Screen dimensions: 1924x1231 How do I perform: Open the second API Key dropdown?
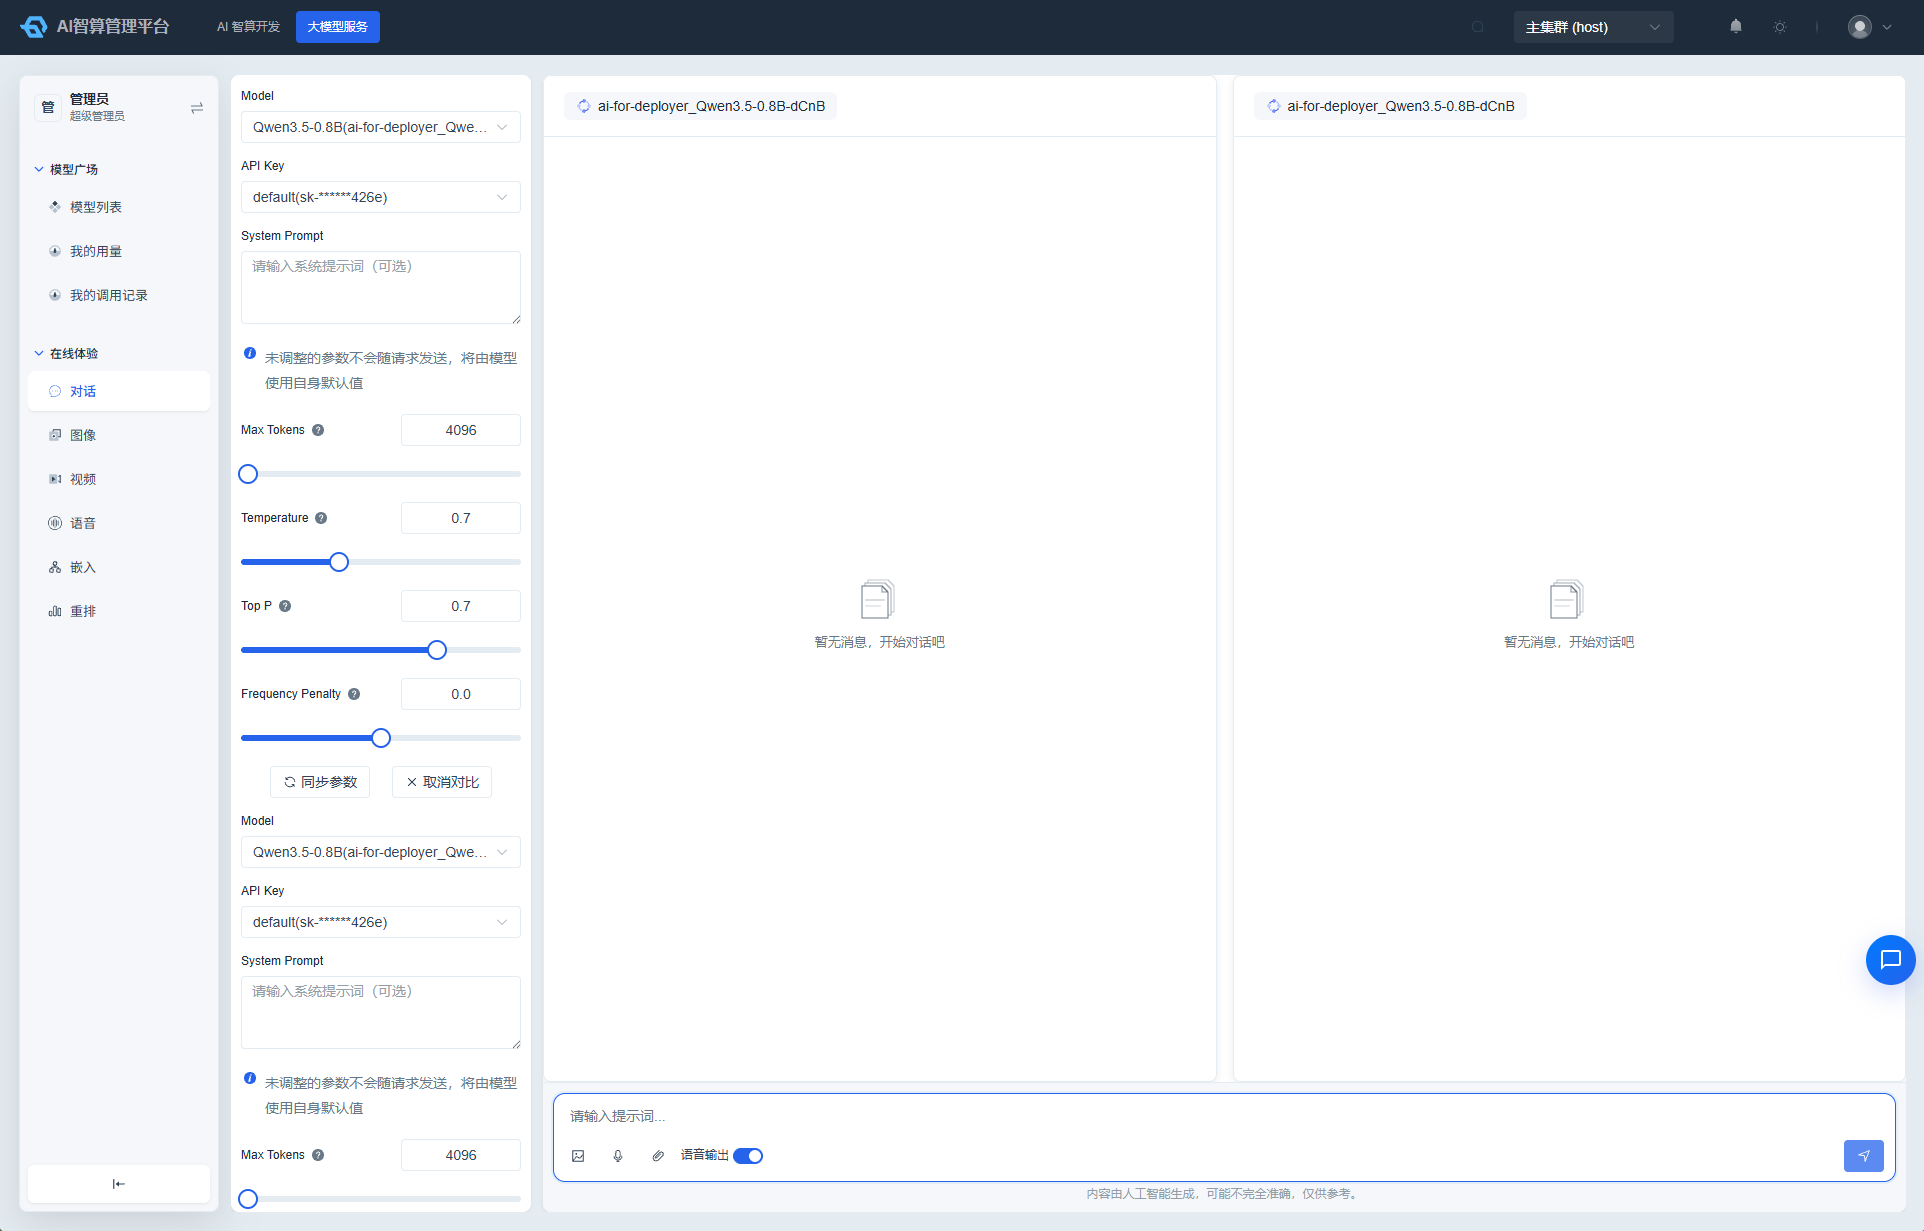point(381,922)
